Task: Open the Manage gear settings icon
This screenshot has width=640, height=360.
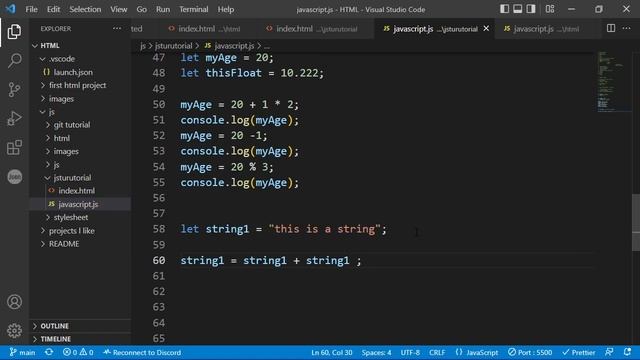Action: [x=14, y=330]
